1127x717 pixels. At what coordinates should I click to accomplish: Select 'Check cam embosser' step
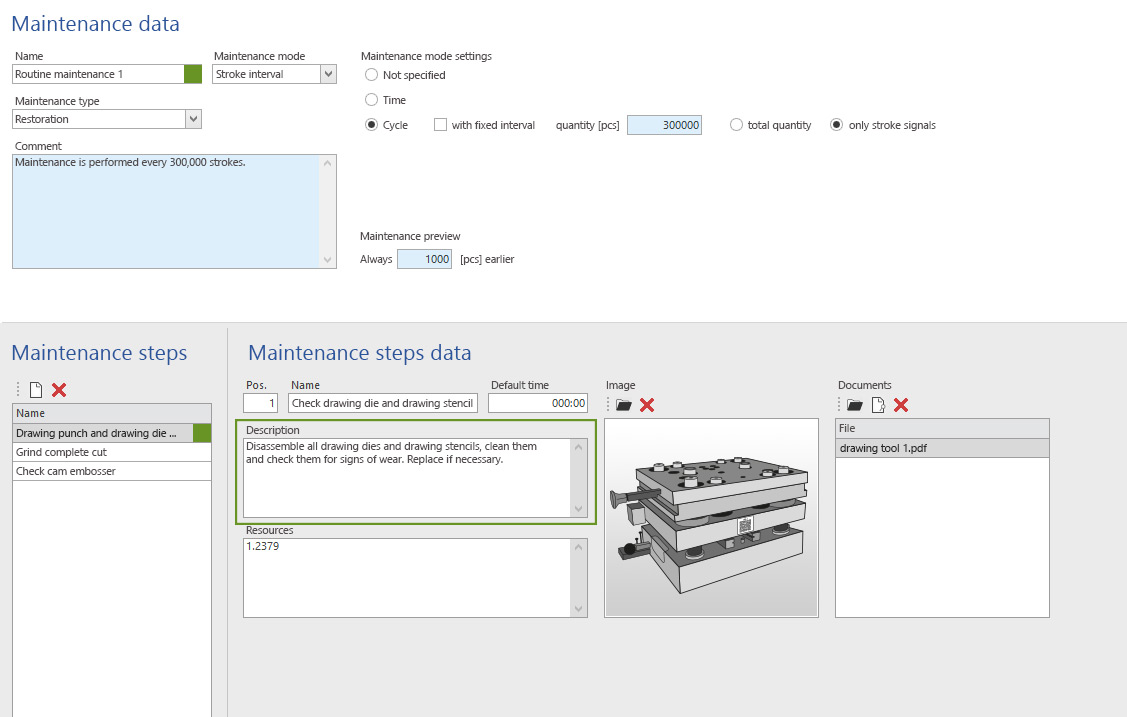coord(66,471)
